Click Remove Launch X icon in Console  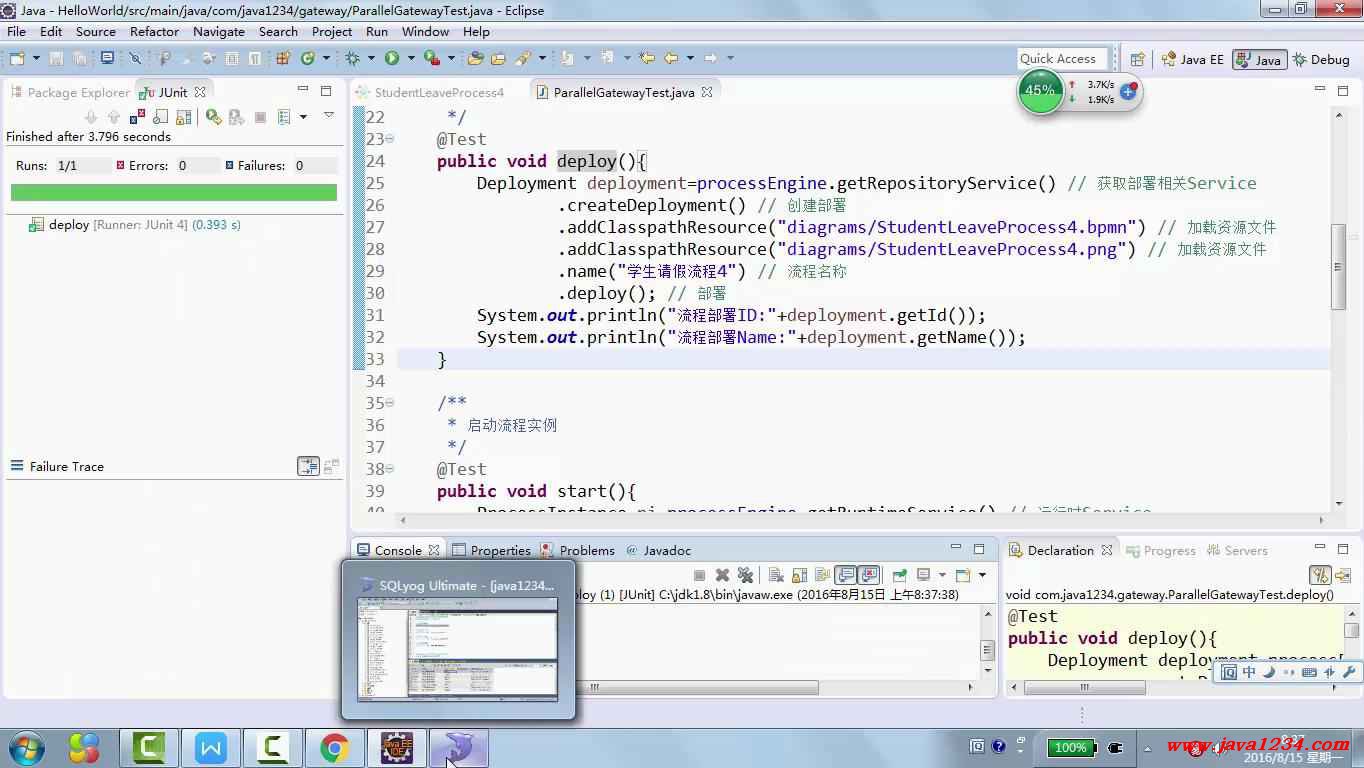[x=722, y=575]
